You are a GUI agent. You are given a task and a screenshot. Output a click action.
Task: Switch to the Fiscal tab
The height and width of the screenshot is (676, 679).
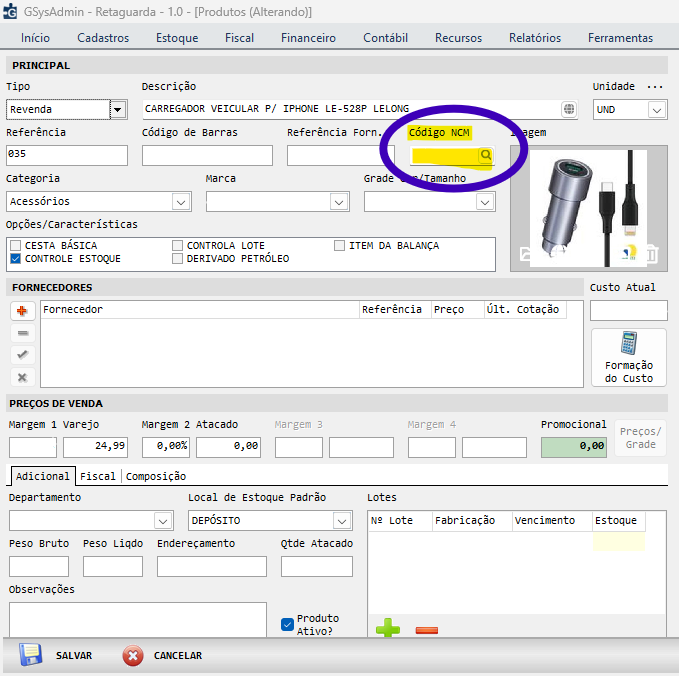click(x=98, y=476)
